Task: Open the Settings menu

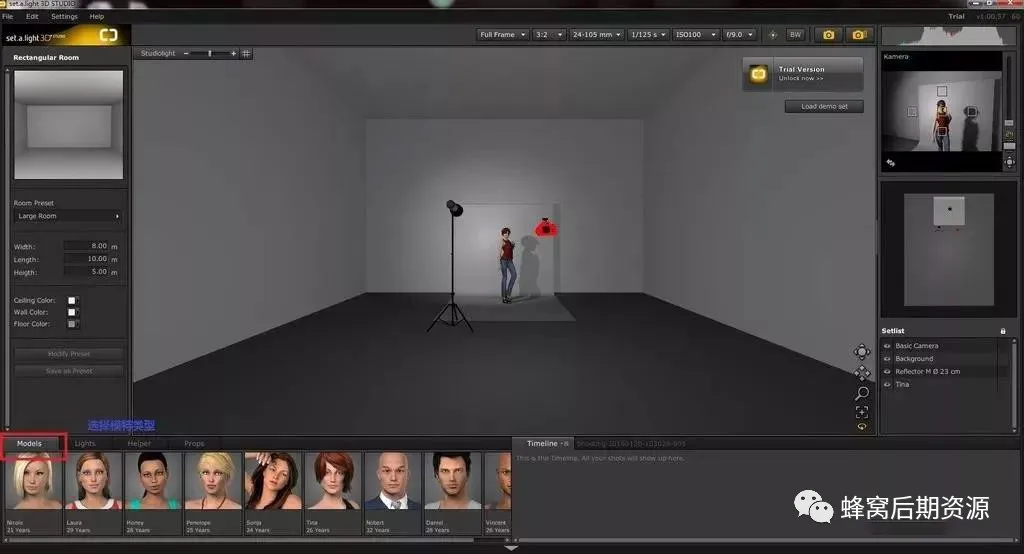Action: click(64, 16)
